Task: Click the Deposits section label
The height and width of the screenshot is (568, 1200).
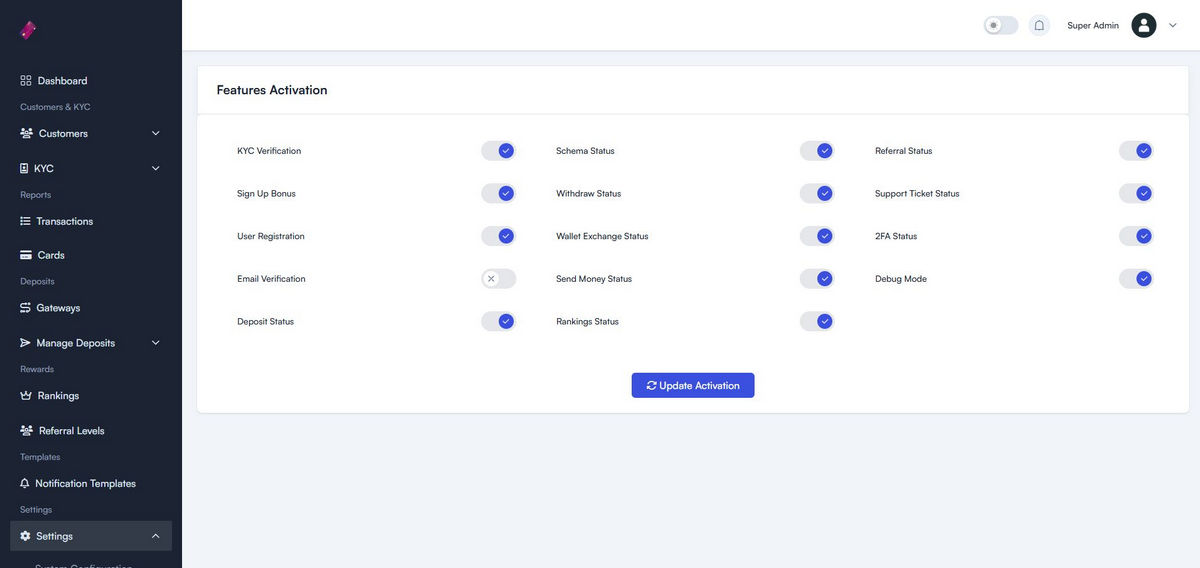Action: pos(37,282)
